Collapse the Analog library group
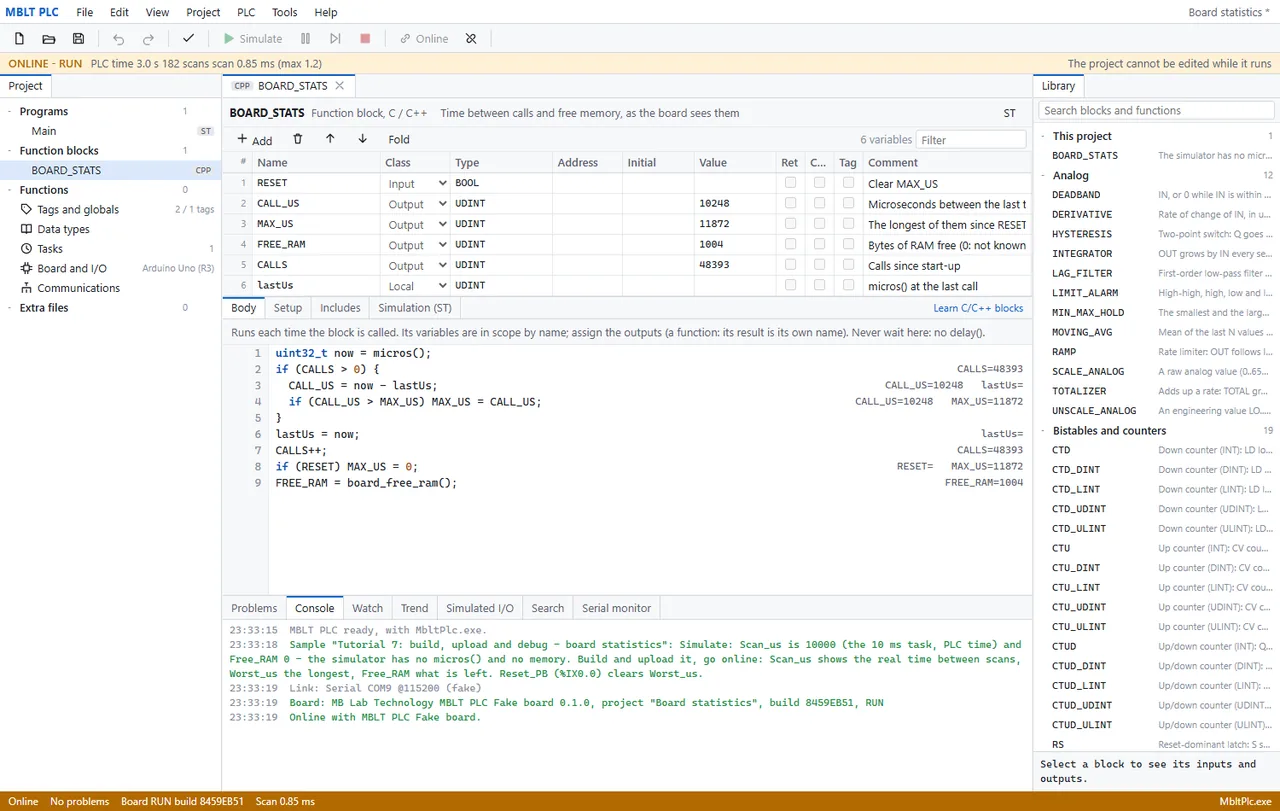The image size is (1280, 811). [x=1043, y=176]
